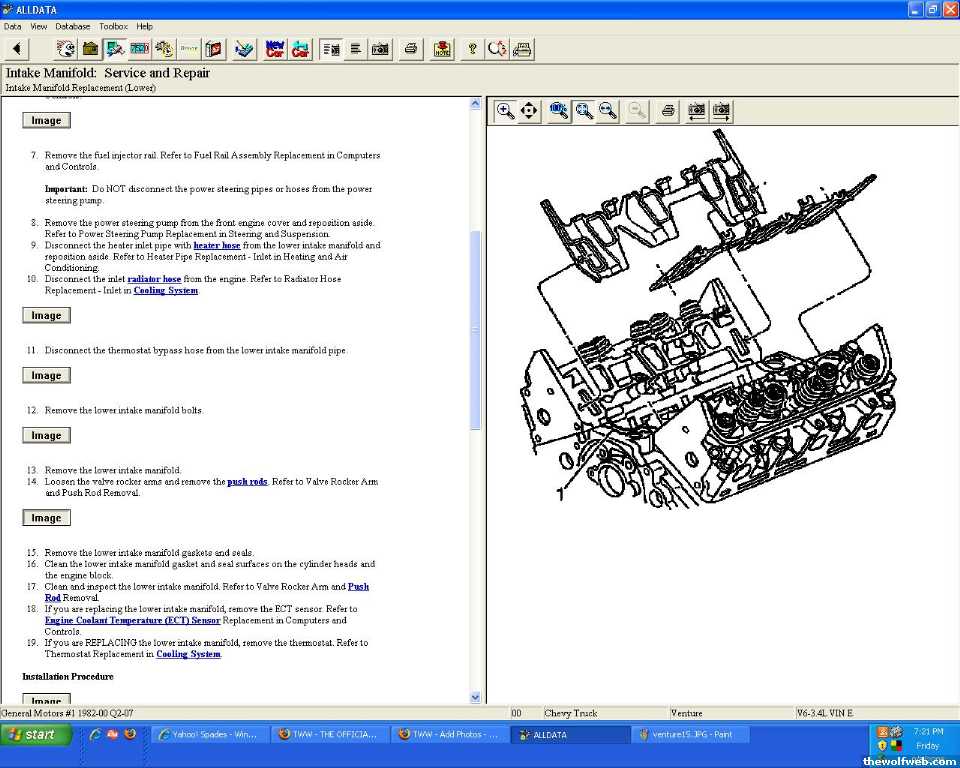Toggle the split text and image view

[x=331, y=49]
